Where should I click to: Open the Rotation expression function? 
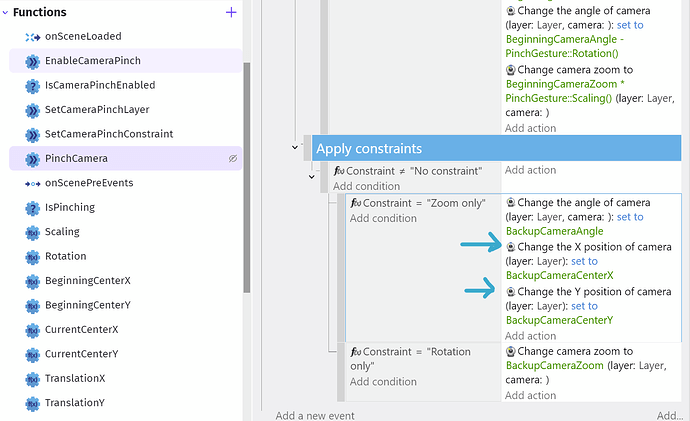point(65,256)
